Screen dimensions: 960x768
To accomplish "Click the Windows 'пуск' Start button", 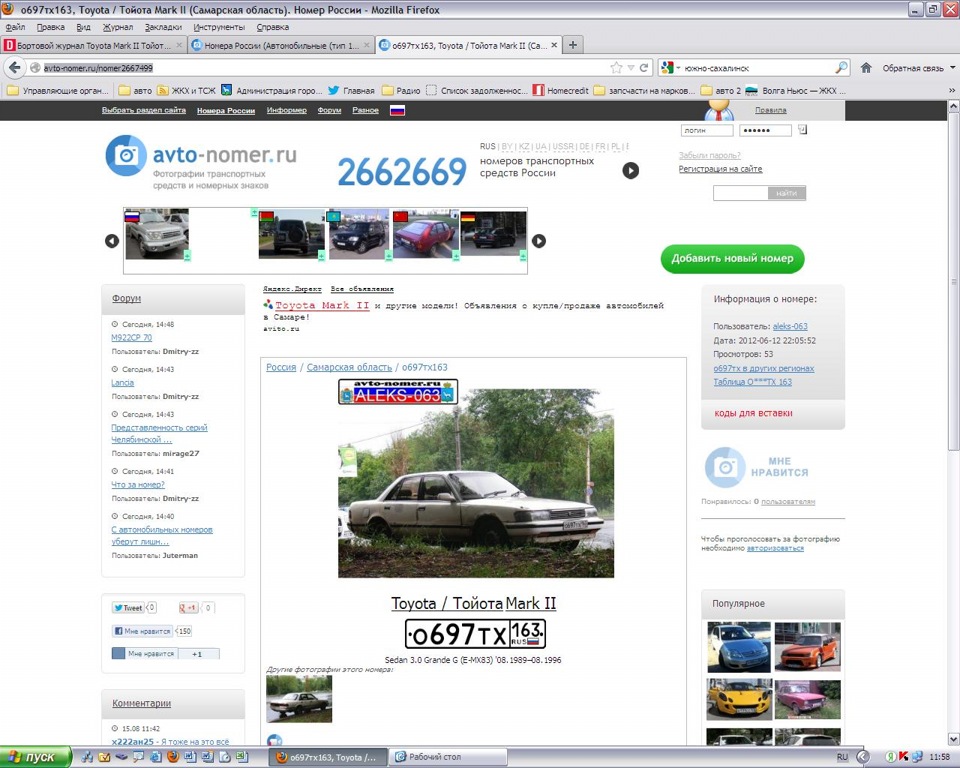I will (x=35, y=757).
